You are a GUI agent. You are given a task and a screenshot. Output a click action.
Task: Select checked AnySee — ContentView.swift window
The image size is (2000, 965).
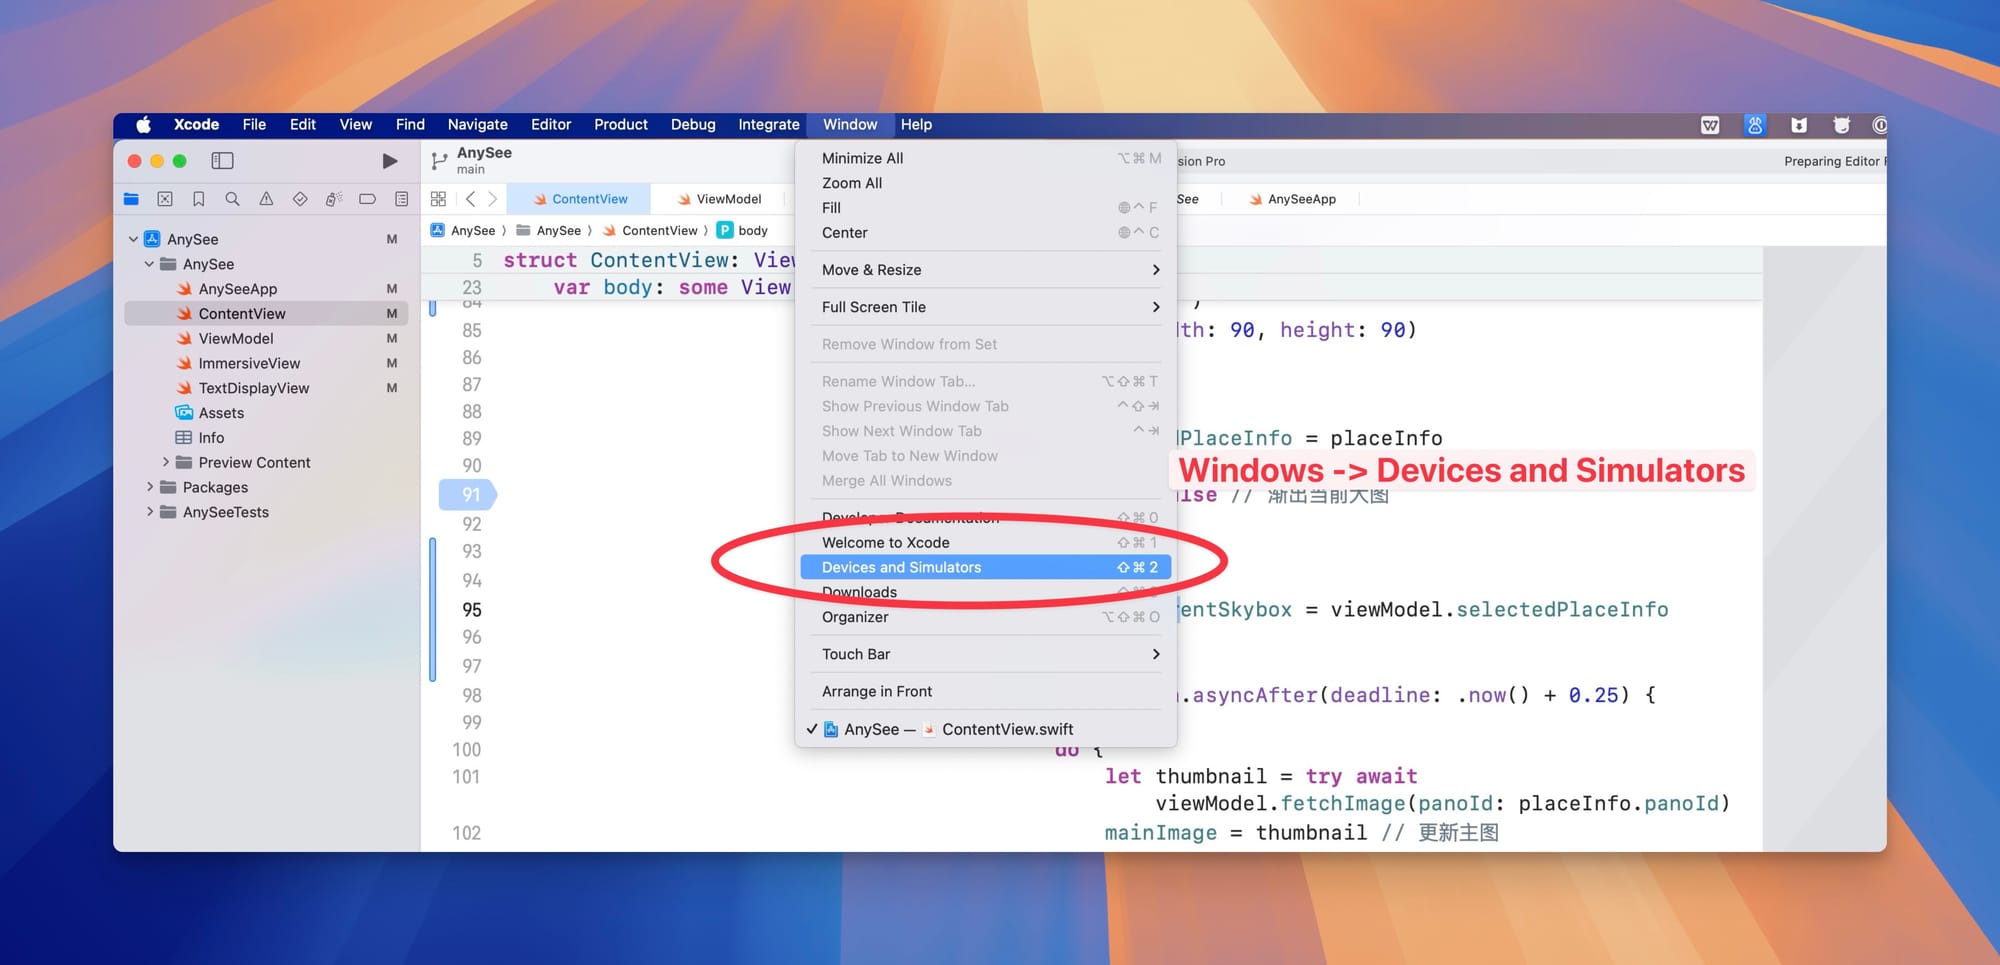pyautogui.click(x=957, y=729)
